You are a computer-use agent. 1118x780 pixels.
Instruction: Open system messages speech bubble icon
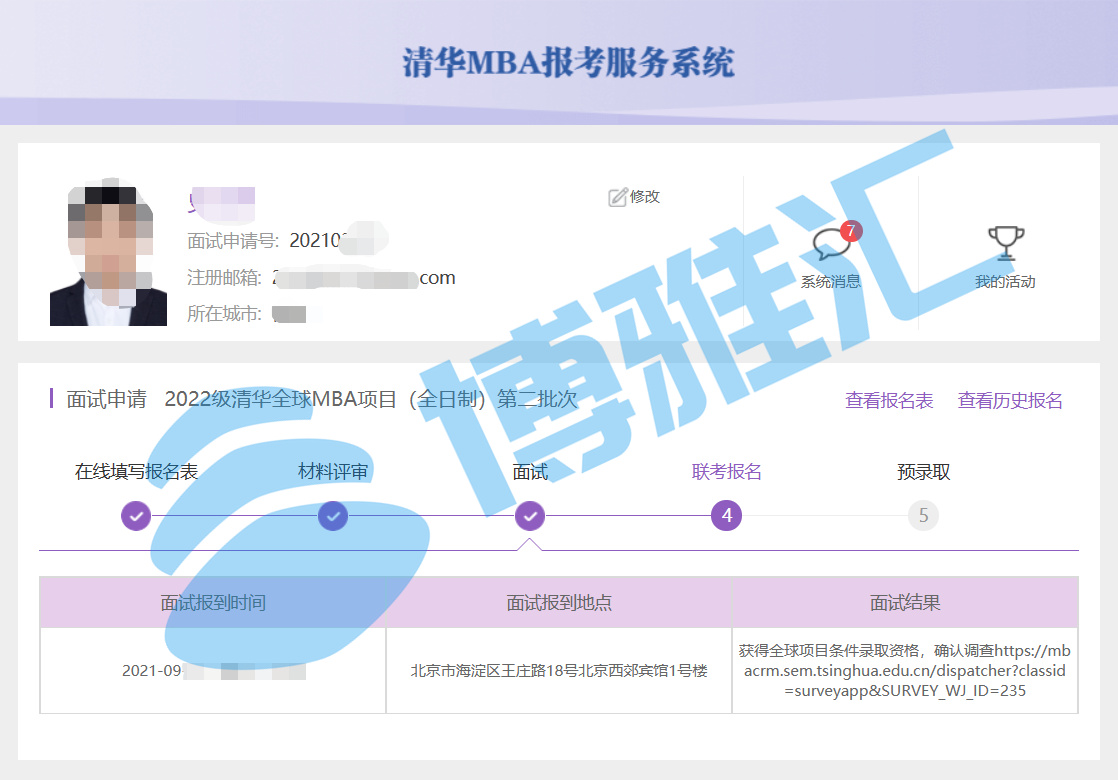(x=829, y=245)
